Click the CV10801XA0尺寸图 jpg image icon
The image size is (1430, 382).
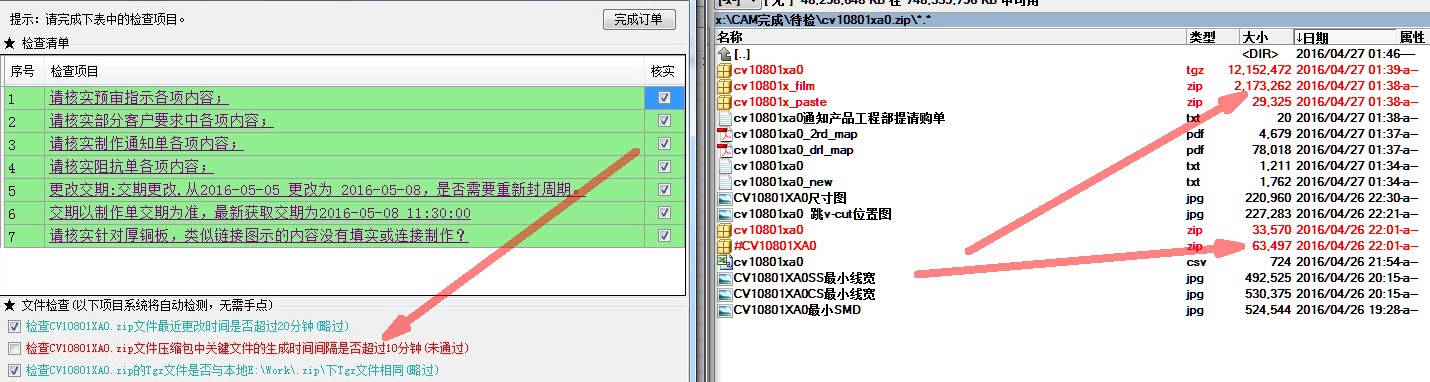[x=725, y=198]
